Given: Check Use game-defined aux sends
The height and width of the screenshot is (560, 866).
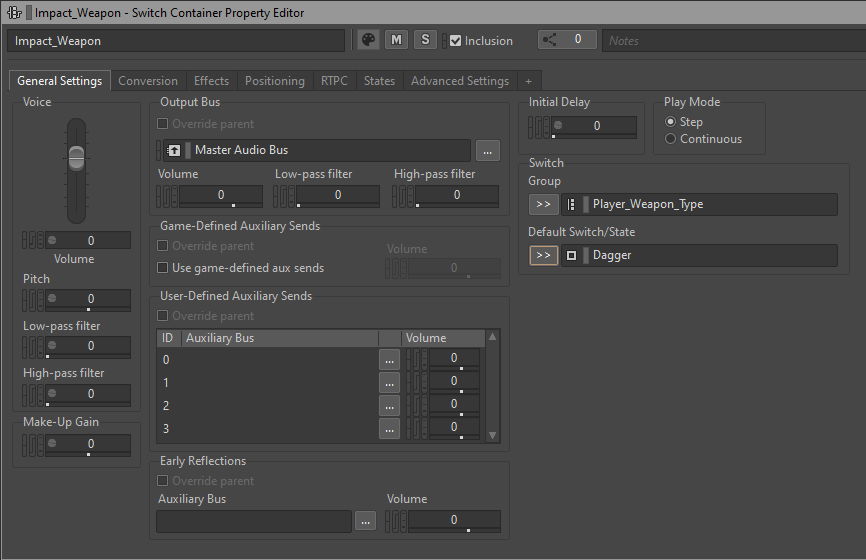Looking at the screenshot, I should [162, 268].
